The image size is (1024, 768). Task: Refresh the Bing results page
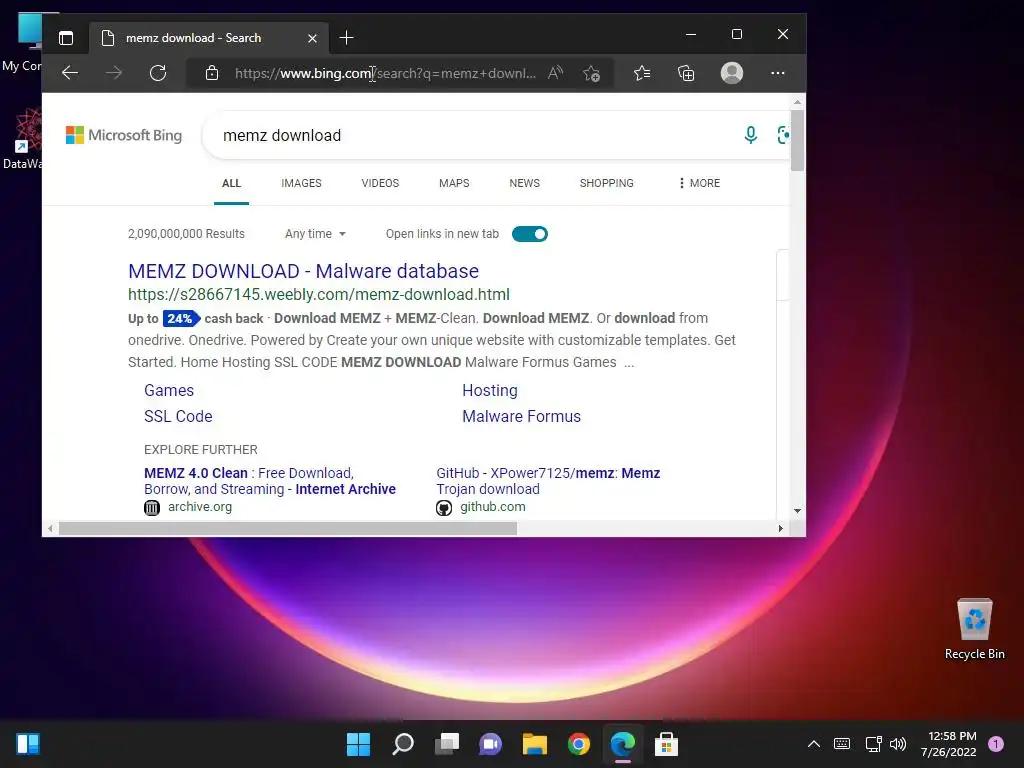click(x=158, y=73)
